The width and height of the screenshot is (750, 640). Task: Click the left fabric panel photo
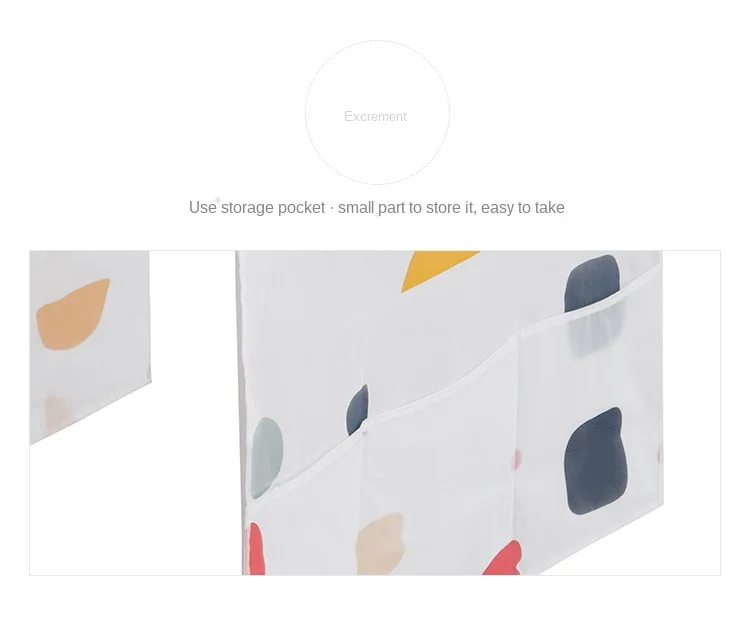pos(90,347)
